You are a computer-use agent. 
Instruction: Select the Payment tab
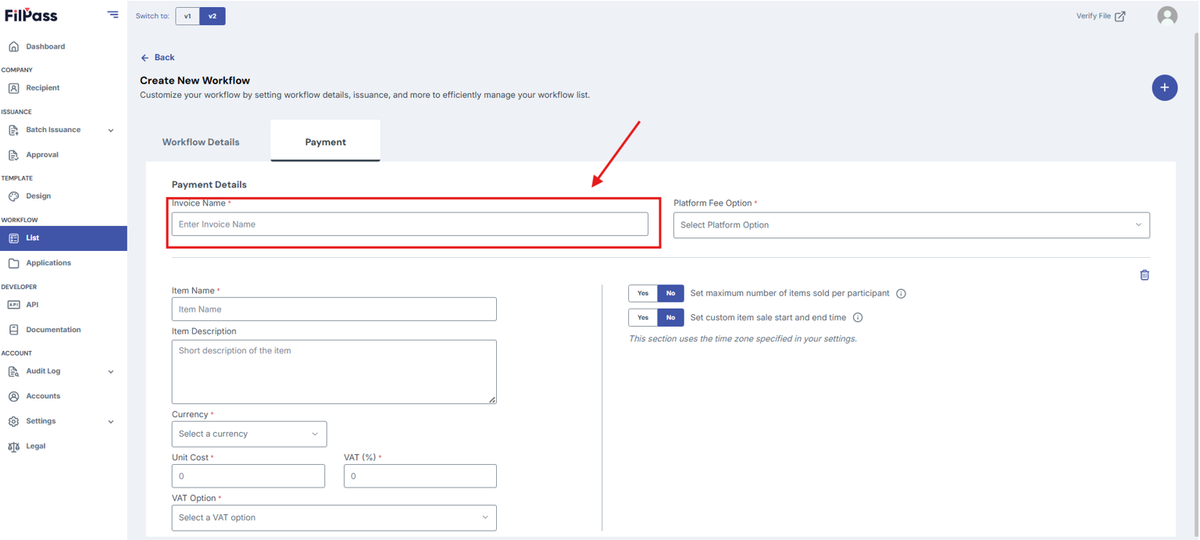(325, 142)
